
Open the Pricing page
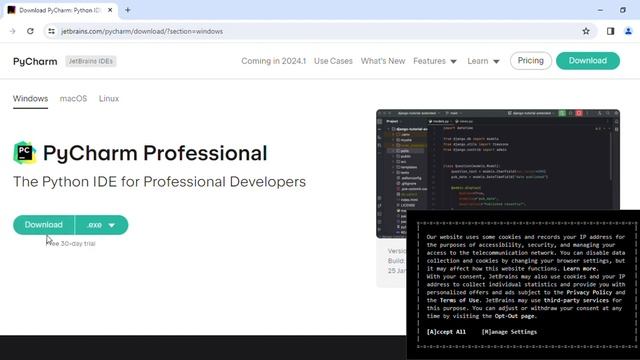(531, 61)
